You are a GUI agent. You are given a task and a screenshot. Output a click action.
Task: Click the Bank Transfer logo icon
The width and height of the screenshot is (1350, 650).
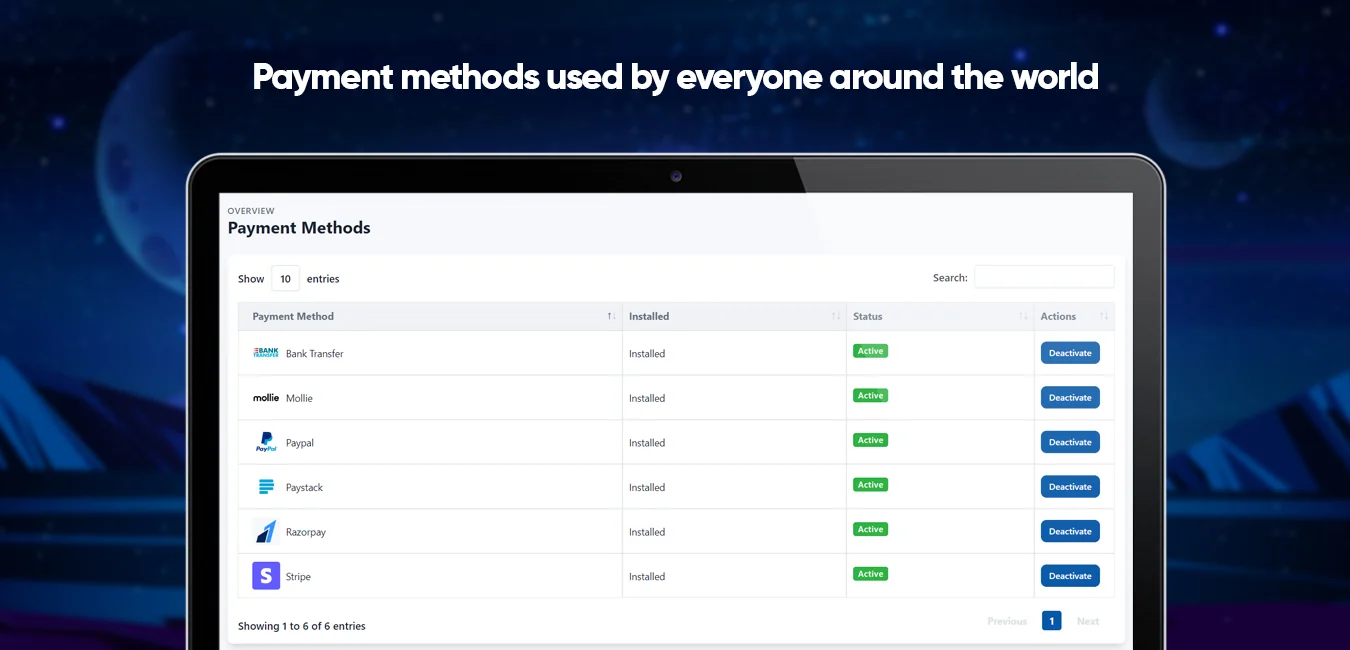click(265, 353)
